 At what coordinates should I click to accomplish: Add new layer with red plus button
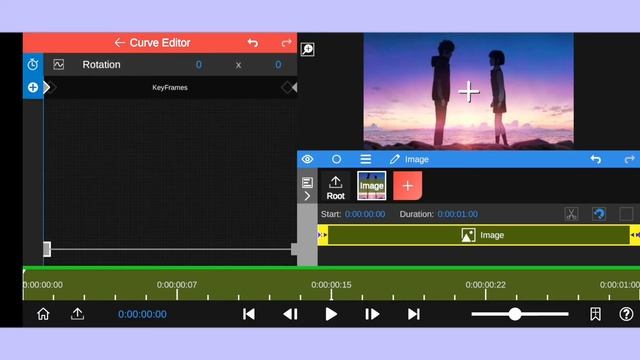(x=408, y=186)
